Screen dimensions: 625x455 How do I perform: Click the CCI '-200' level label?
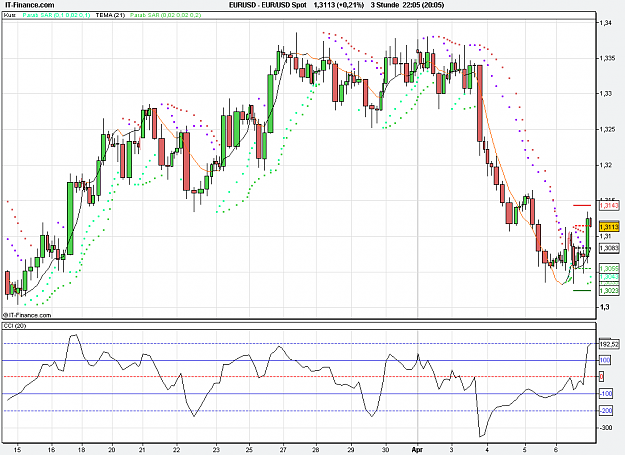pyautogui.click(x=606, y=410)
